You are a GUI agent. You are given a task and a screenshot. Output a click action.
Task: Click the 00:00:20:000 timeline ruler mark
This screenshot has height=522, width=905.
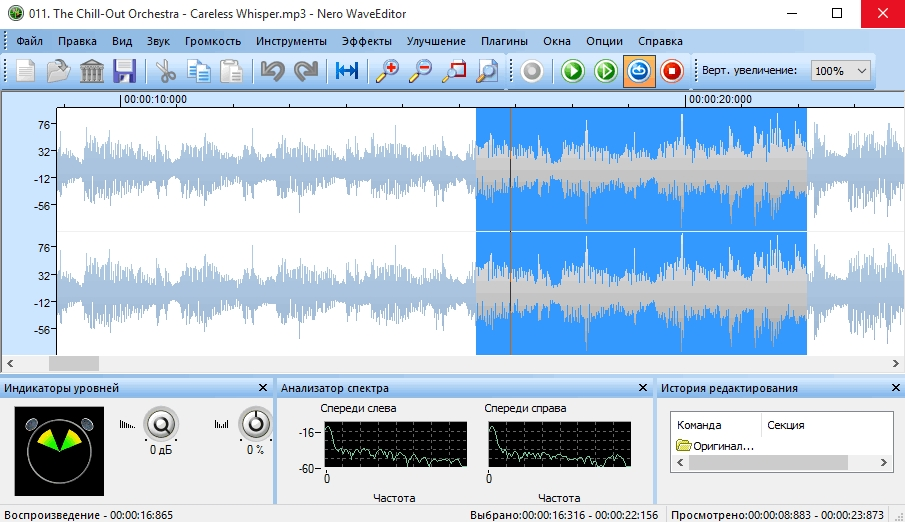(x=720, y=99)
